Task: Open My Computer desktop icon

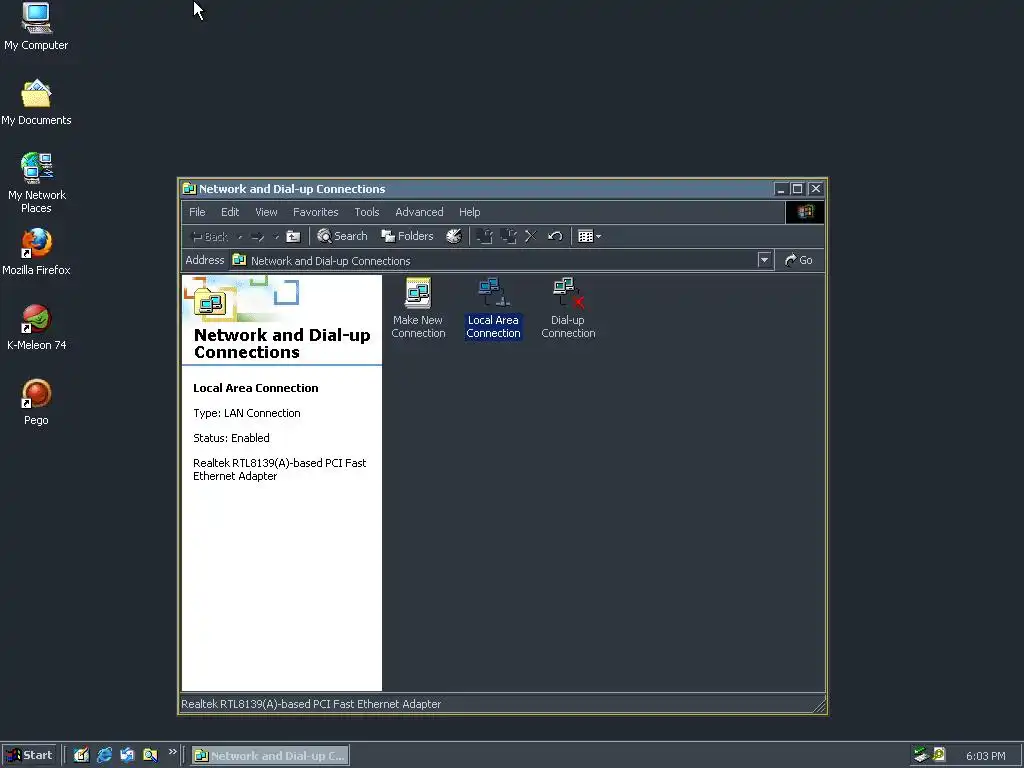Action: point(36,26)
